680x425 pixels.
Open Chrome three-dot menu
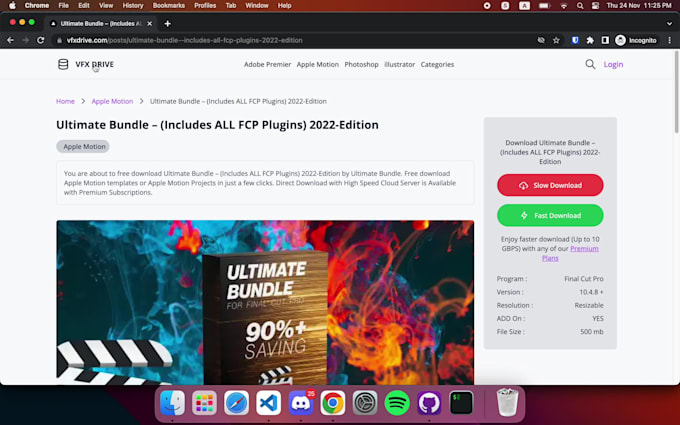click(x=670, y=40)
